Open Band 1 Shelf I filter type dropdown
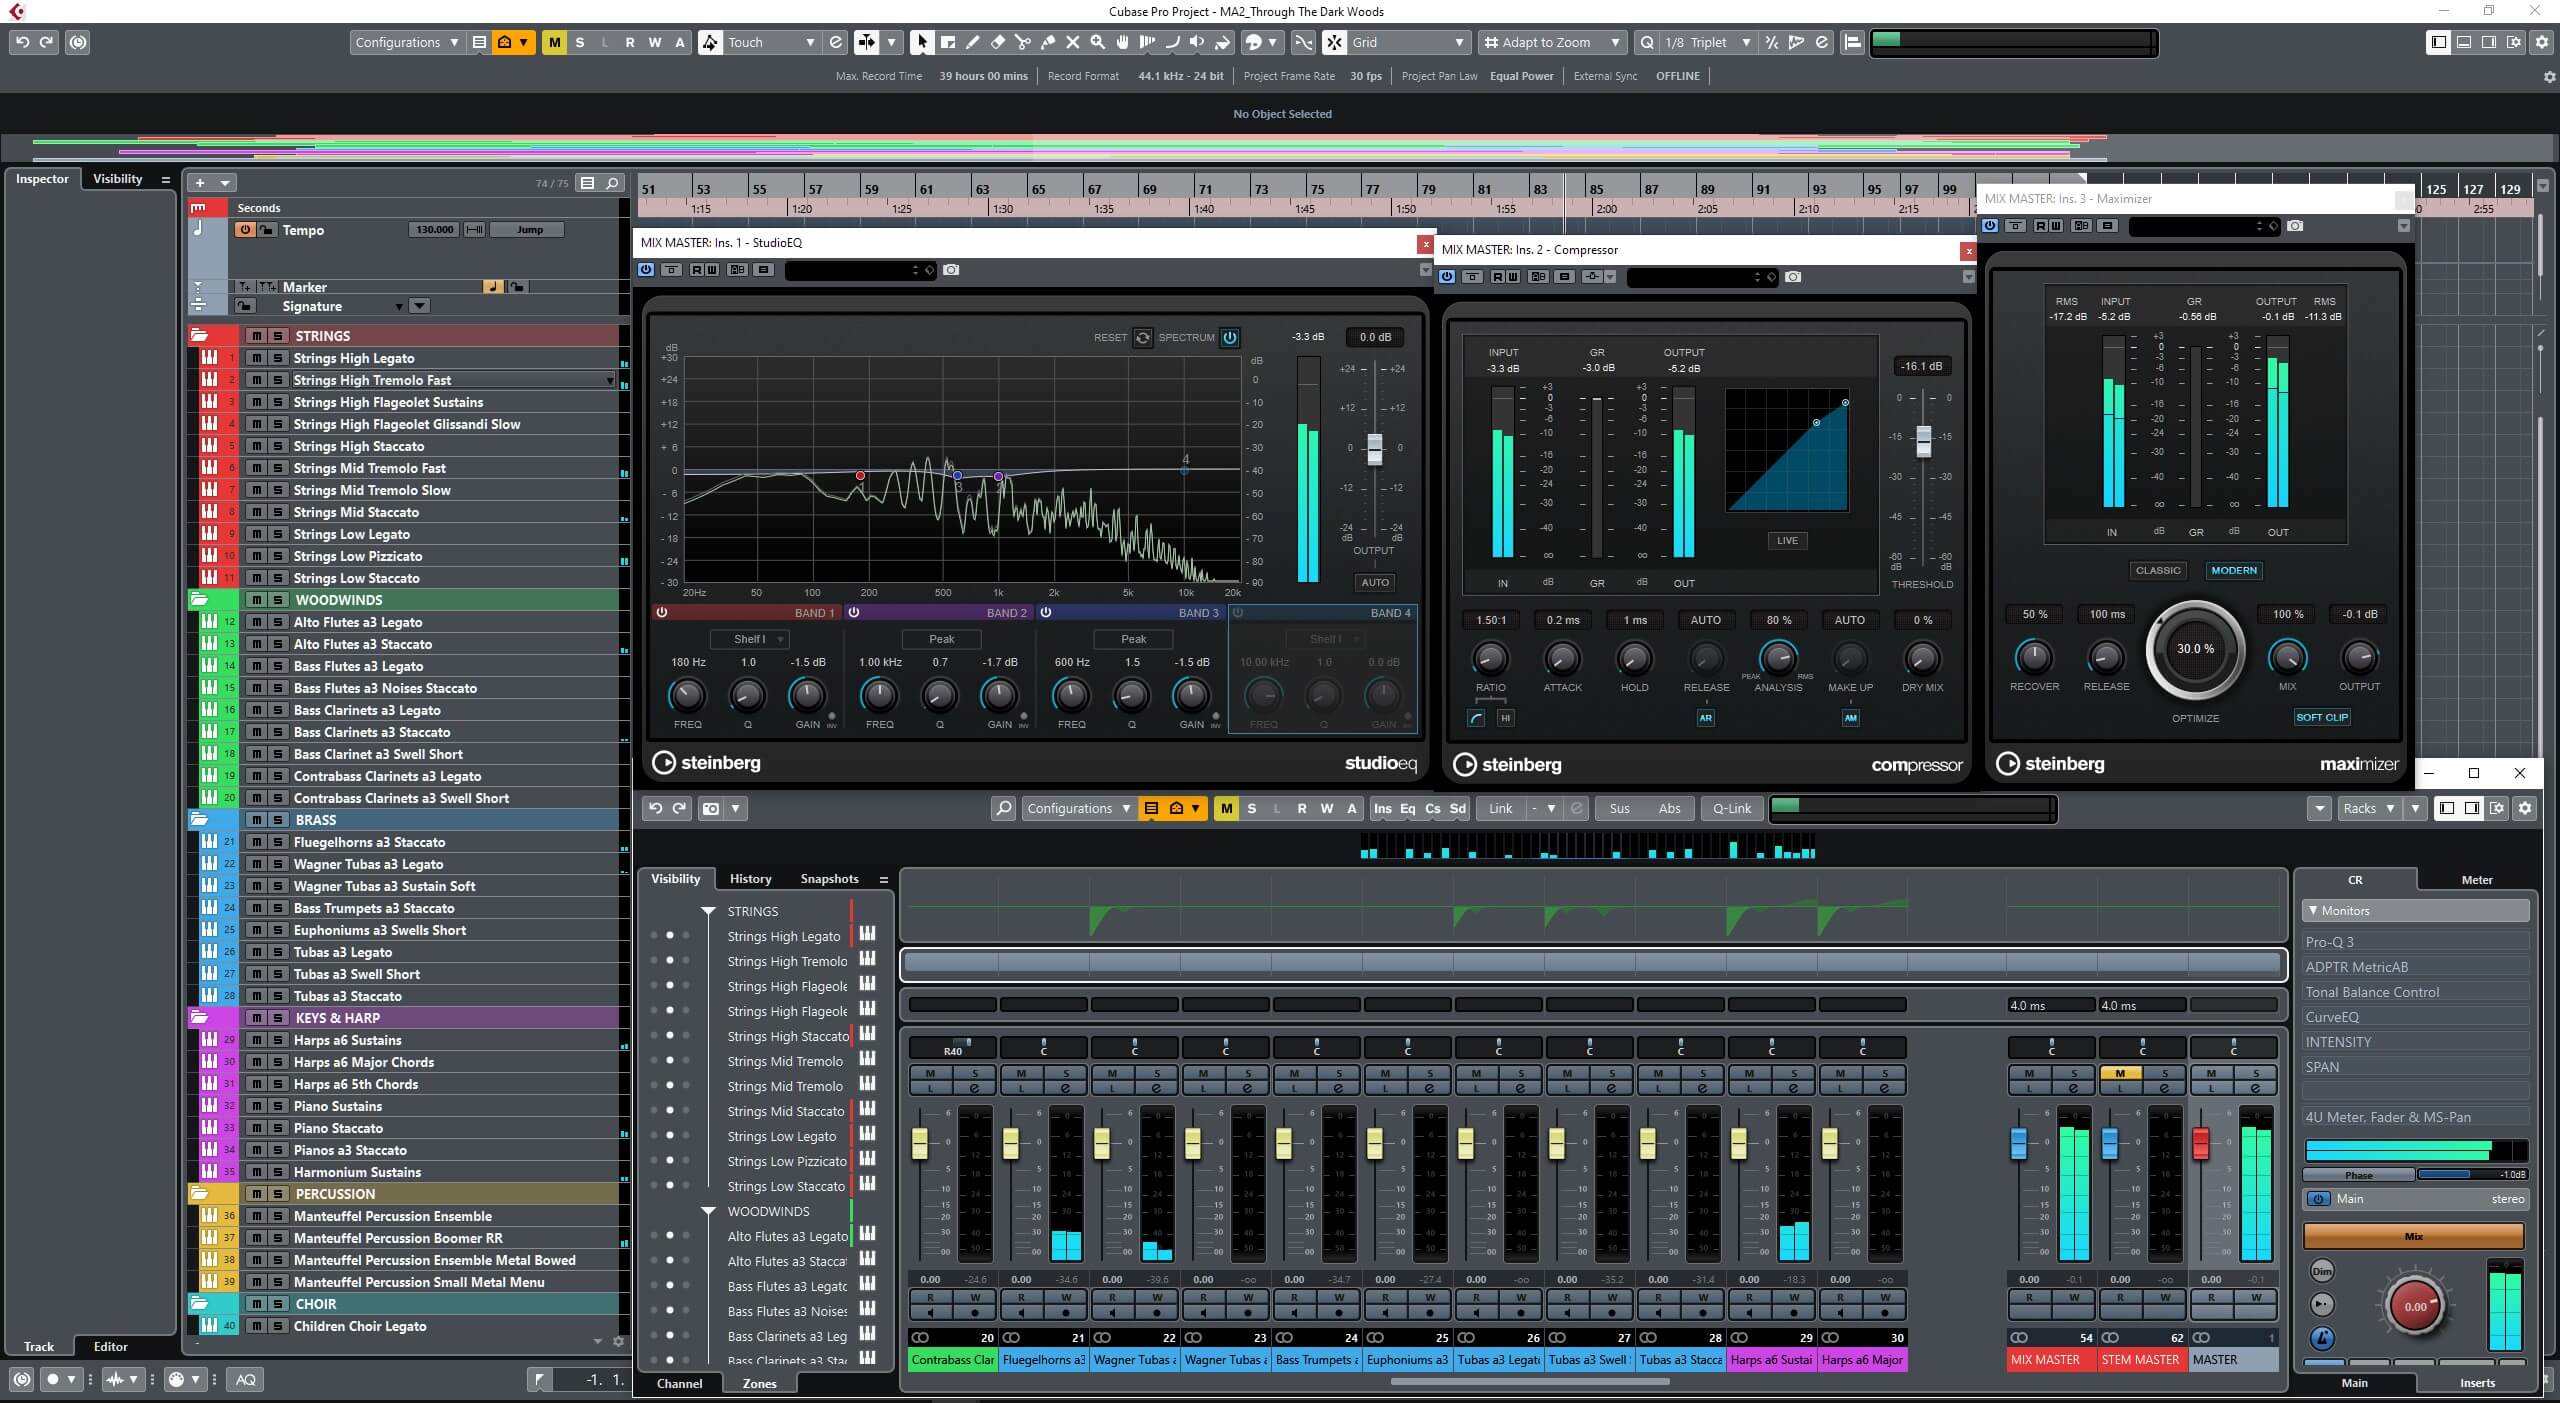 (750, 639)
